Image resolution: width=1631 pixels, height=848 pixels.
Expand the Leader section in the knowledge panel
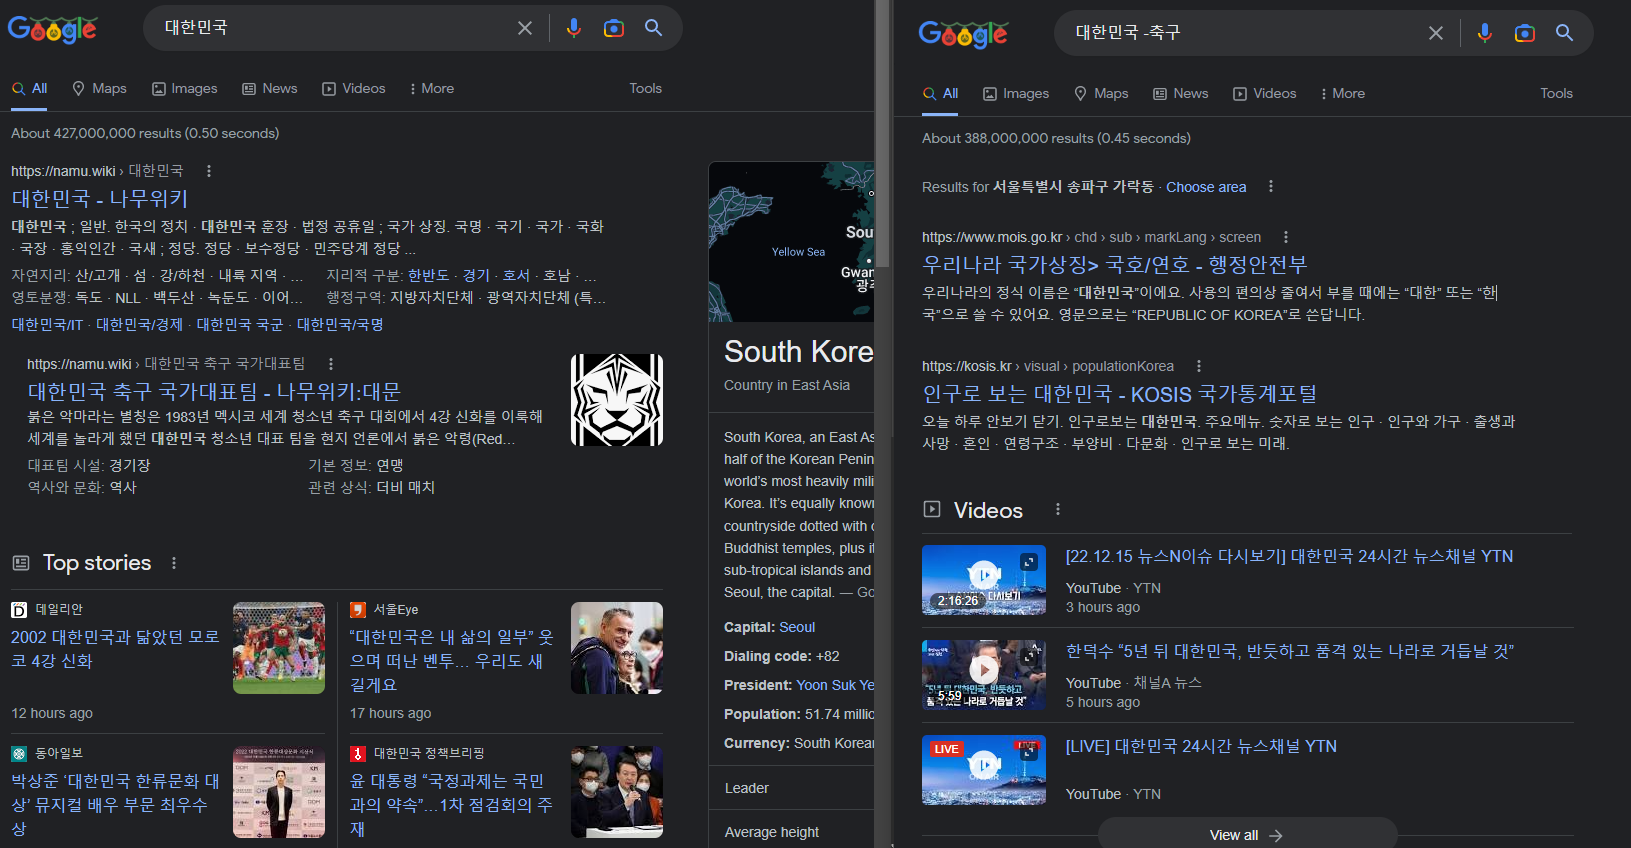tap(792, 788)
